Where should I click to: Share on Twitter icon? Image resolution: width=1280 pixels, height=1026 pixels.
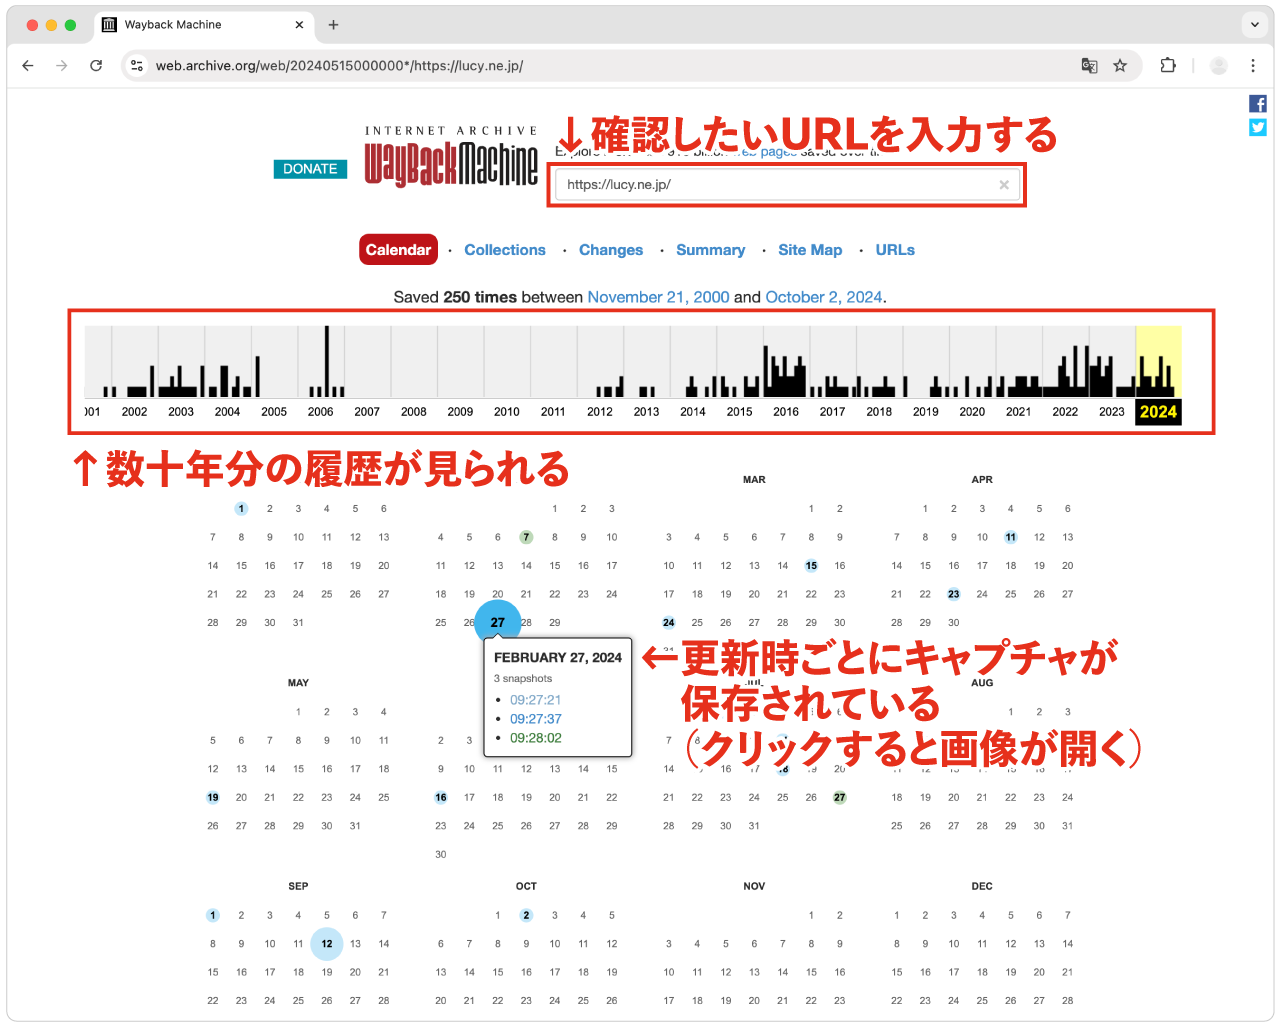[x=1258, y=127]
